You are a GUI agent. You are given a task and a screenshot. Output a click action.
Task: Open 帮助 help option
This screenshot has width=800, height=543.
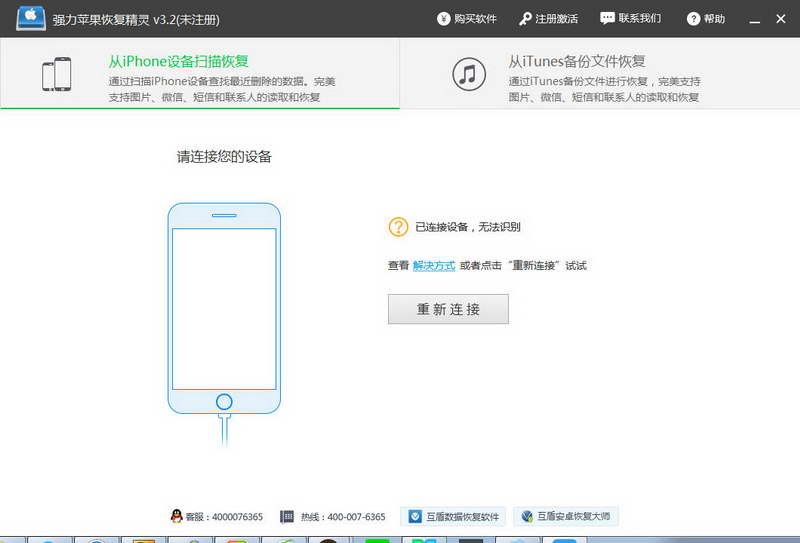pyautogui.click(x=706, y=19)
